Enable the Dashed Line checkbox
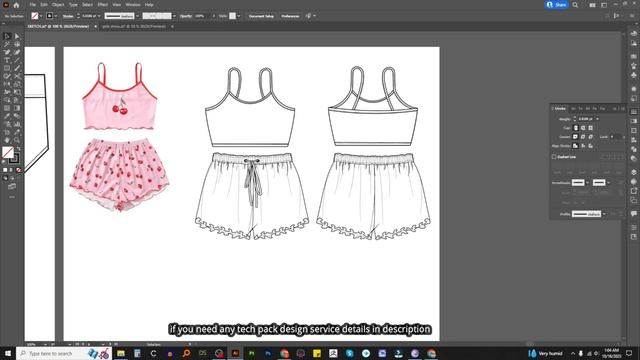This screenshot has height=360, width=640. click(x=554, y=157)
